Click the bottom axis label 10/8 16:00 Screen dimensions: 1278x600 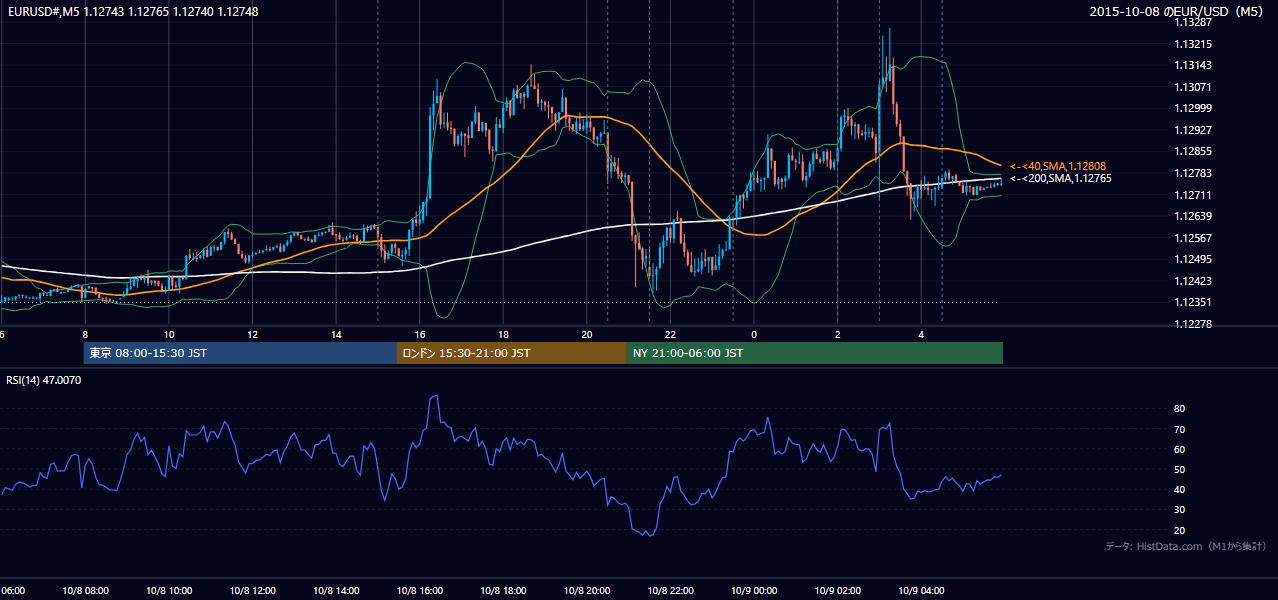[x=419, y=590]
